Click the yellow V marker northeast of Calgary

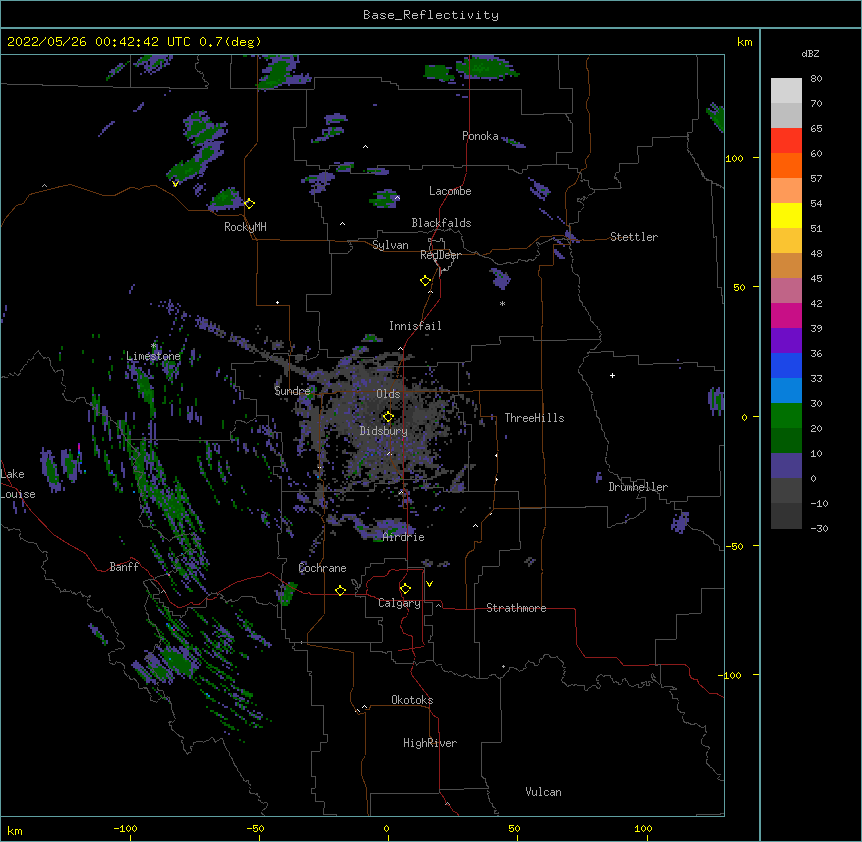(x=429, y=584)
